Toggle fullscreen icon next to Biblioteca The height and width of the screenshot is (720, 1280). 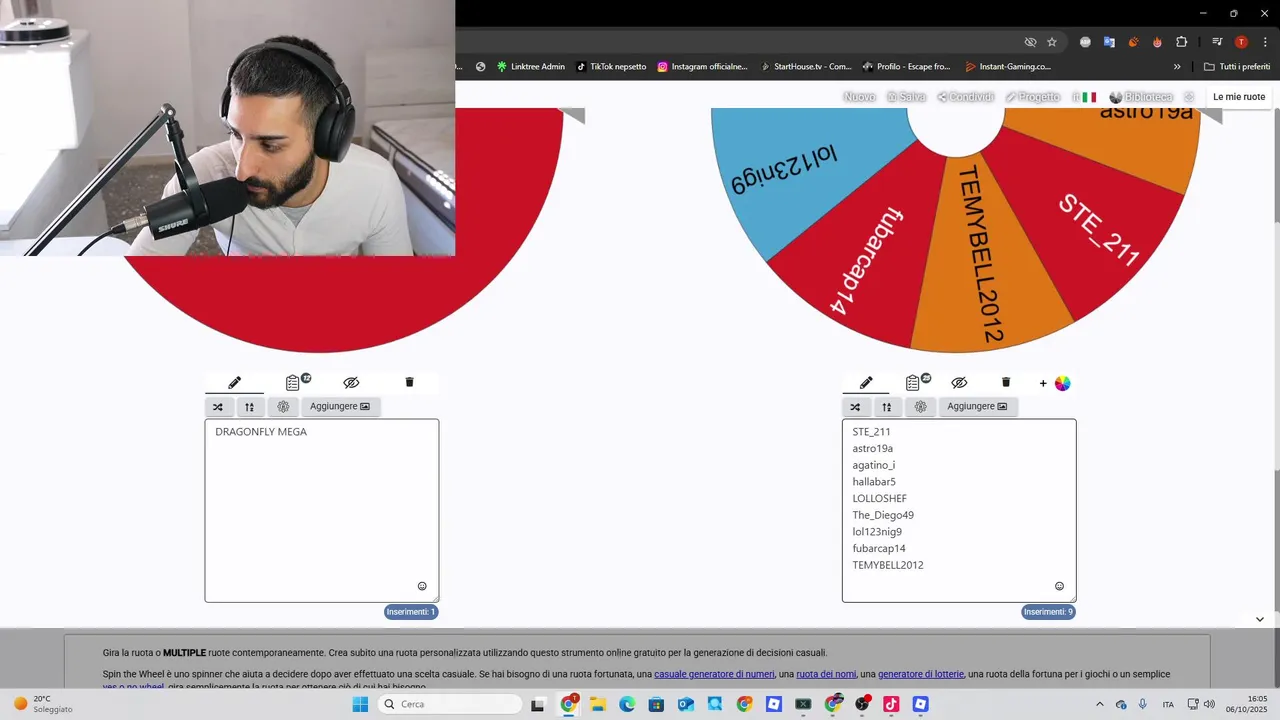pos(1189,97)
